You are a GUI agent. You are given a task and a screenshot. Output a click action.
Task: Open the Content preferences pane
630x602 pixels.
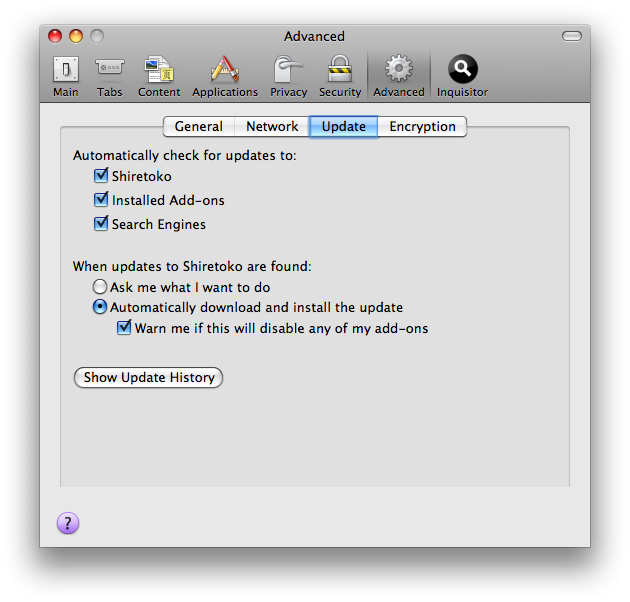pyautogui.click(x=159, y=76)
